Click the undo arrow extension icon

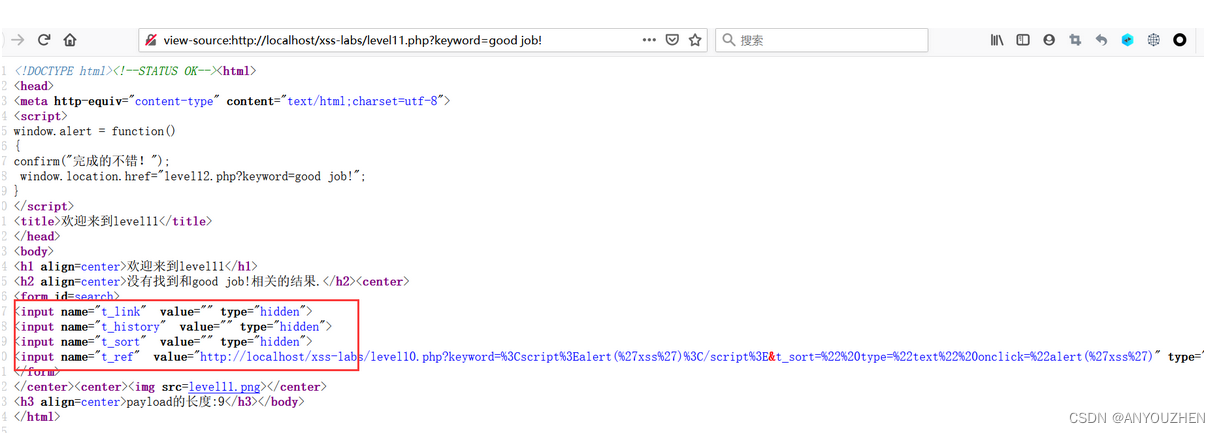click(x=1101, y=40)
